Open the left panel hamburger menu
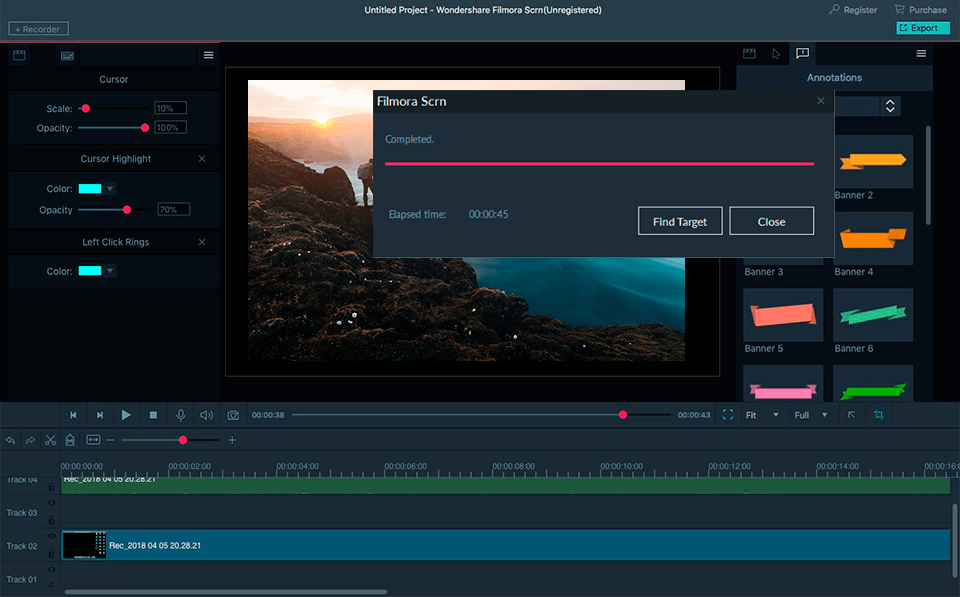Screen dimensions: 960x597 pos(208,55)
